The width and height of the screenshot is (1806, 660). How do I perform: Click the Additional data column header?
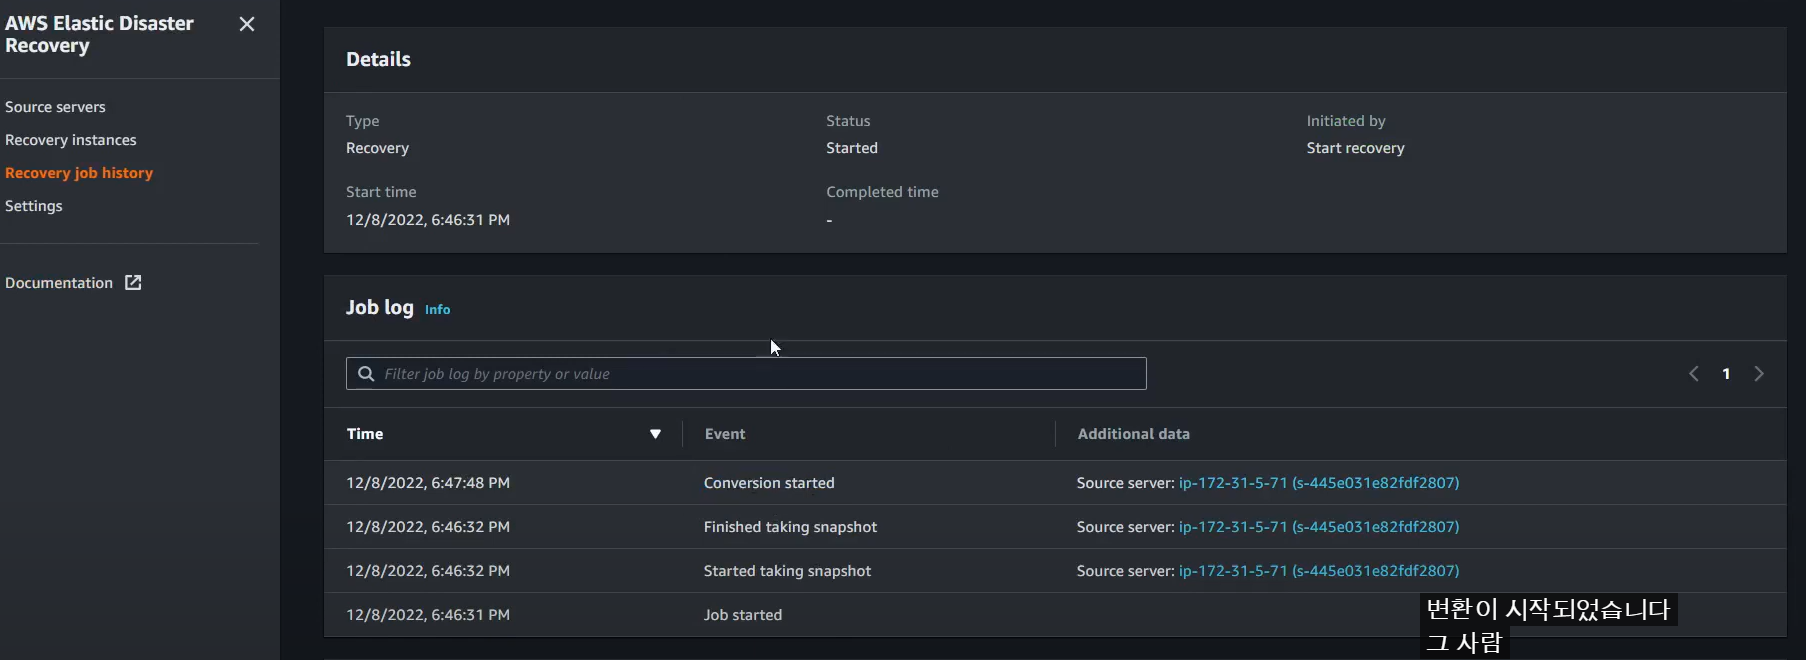[1133, 434]
